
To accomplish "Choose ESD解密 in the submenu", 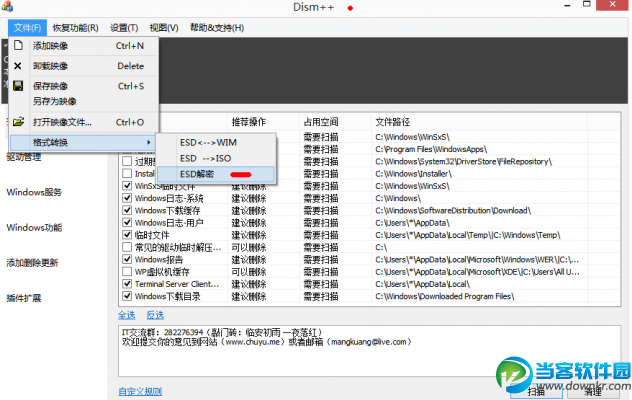I will point(216,174).
